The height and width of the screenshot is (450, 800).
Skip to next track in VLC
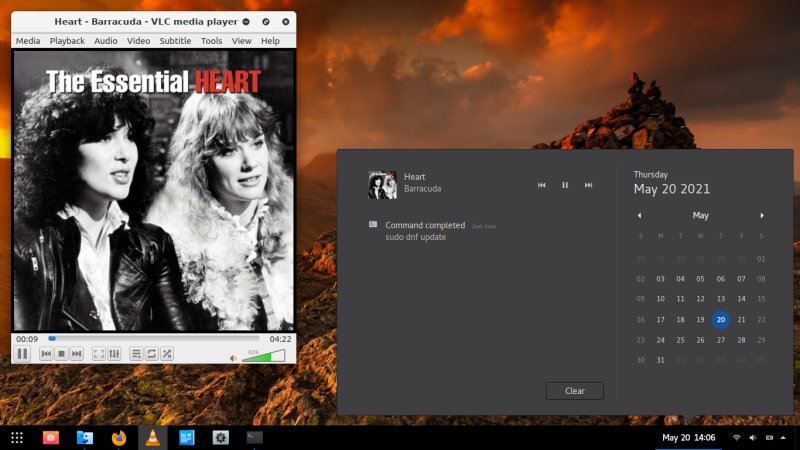point(77,354)
